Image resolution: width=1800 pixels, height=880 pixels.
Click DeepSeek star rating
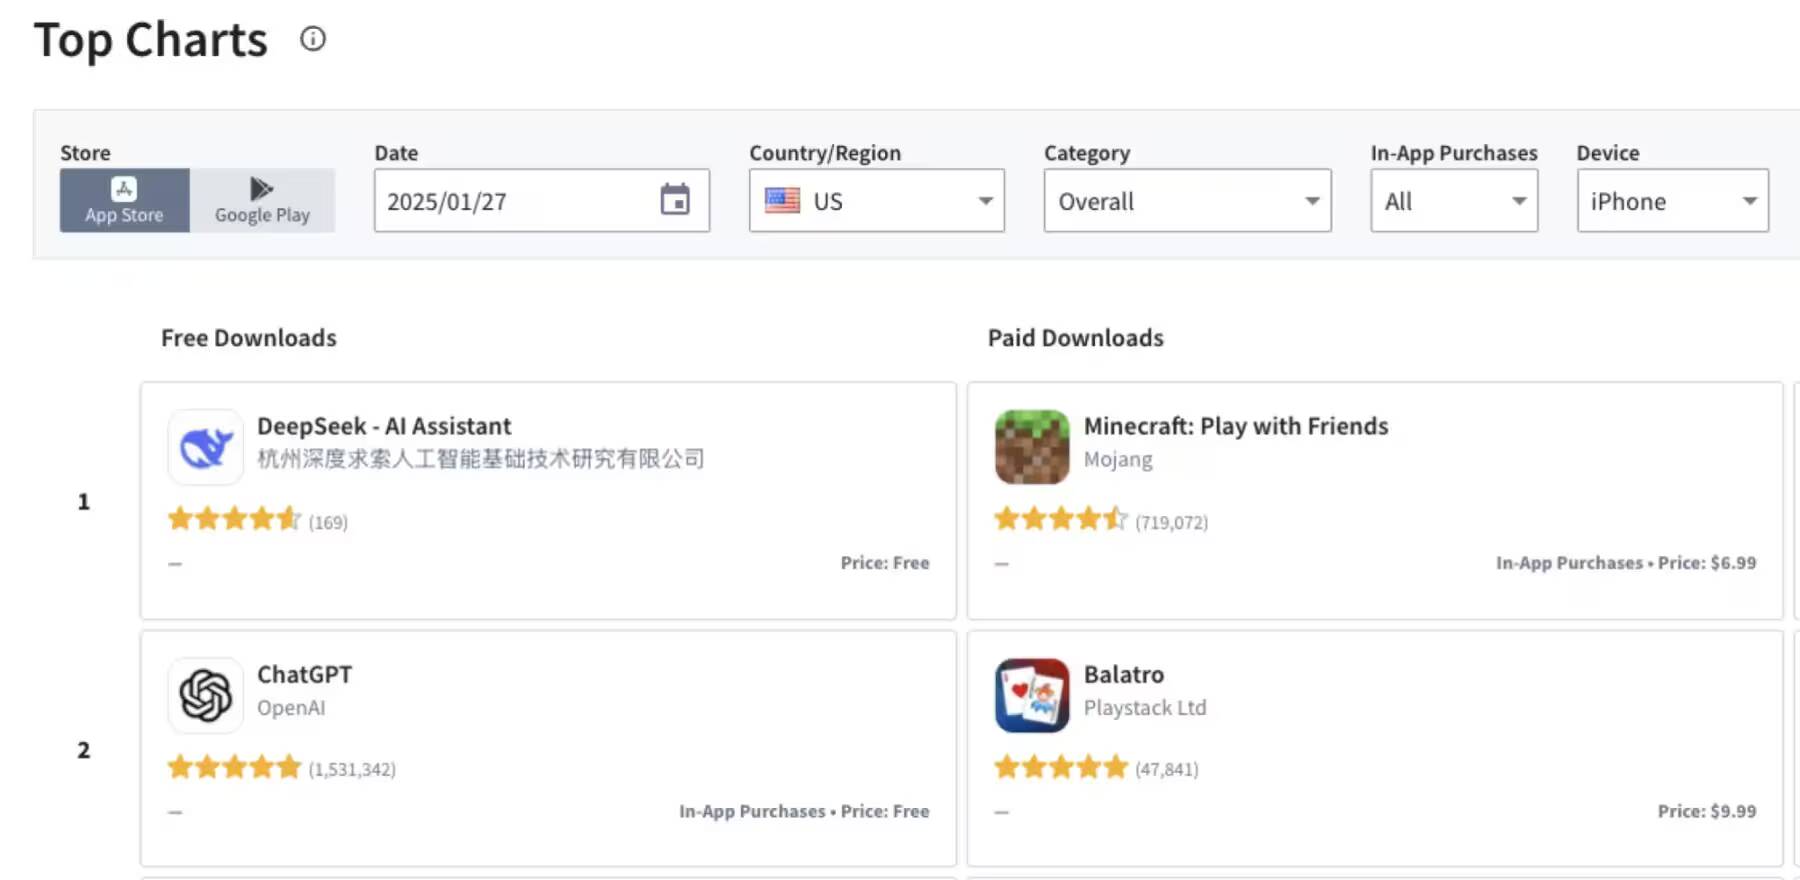(234, 519)
